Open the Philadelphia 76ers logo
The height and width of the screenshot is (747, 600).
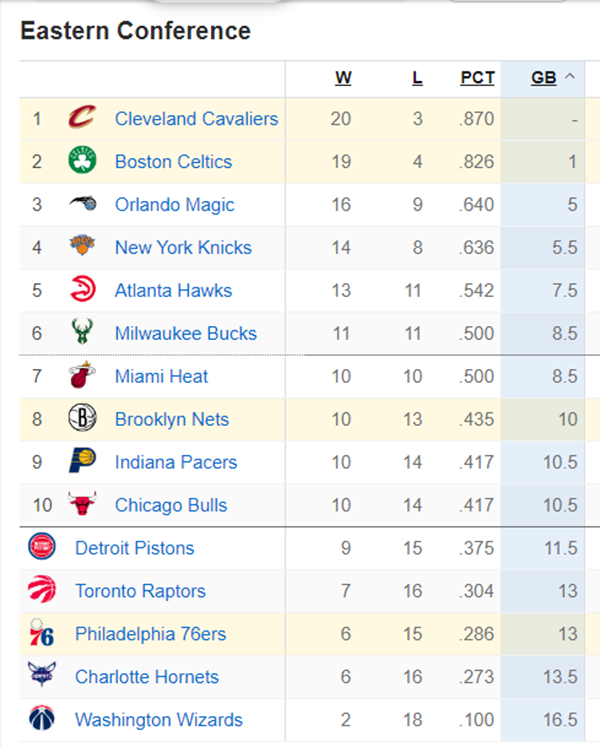click(41, 633)
